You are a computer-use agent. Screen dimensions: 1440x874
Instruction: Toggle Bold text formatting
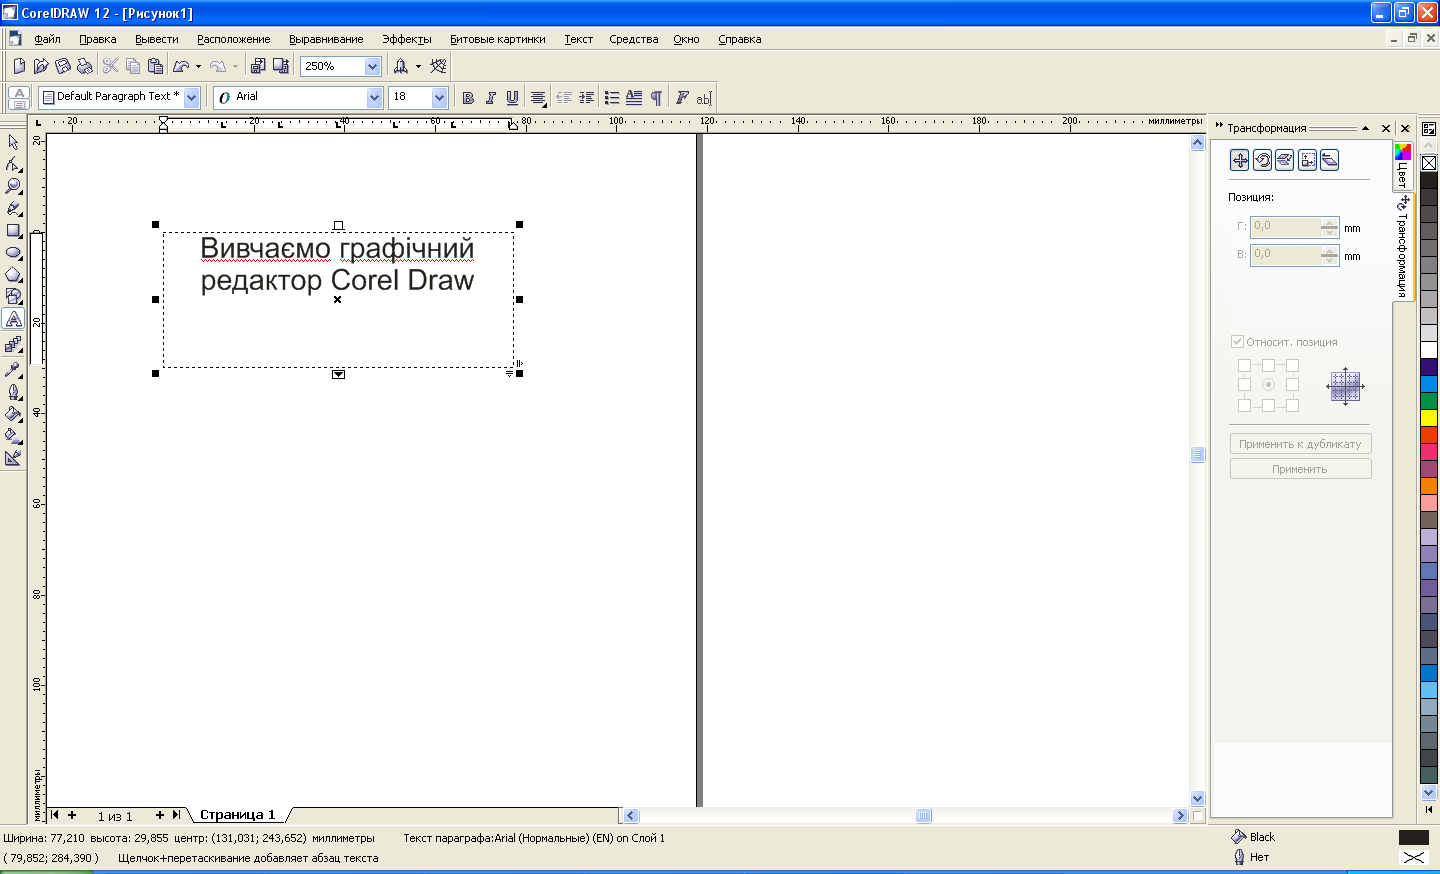click(x=468, y=98)
